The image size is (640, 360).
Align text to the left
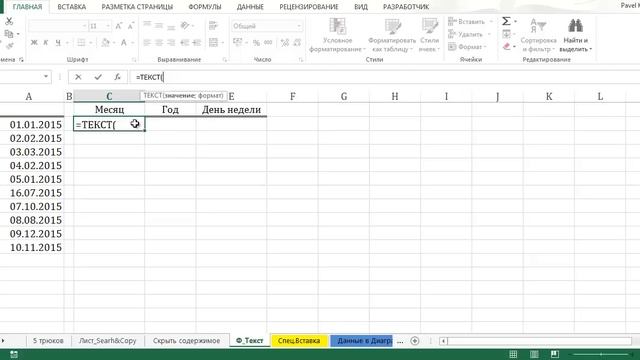pyautogui.click(x=147, y=42)
